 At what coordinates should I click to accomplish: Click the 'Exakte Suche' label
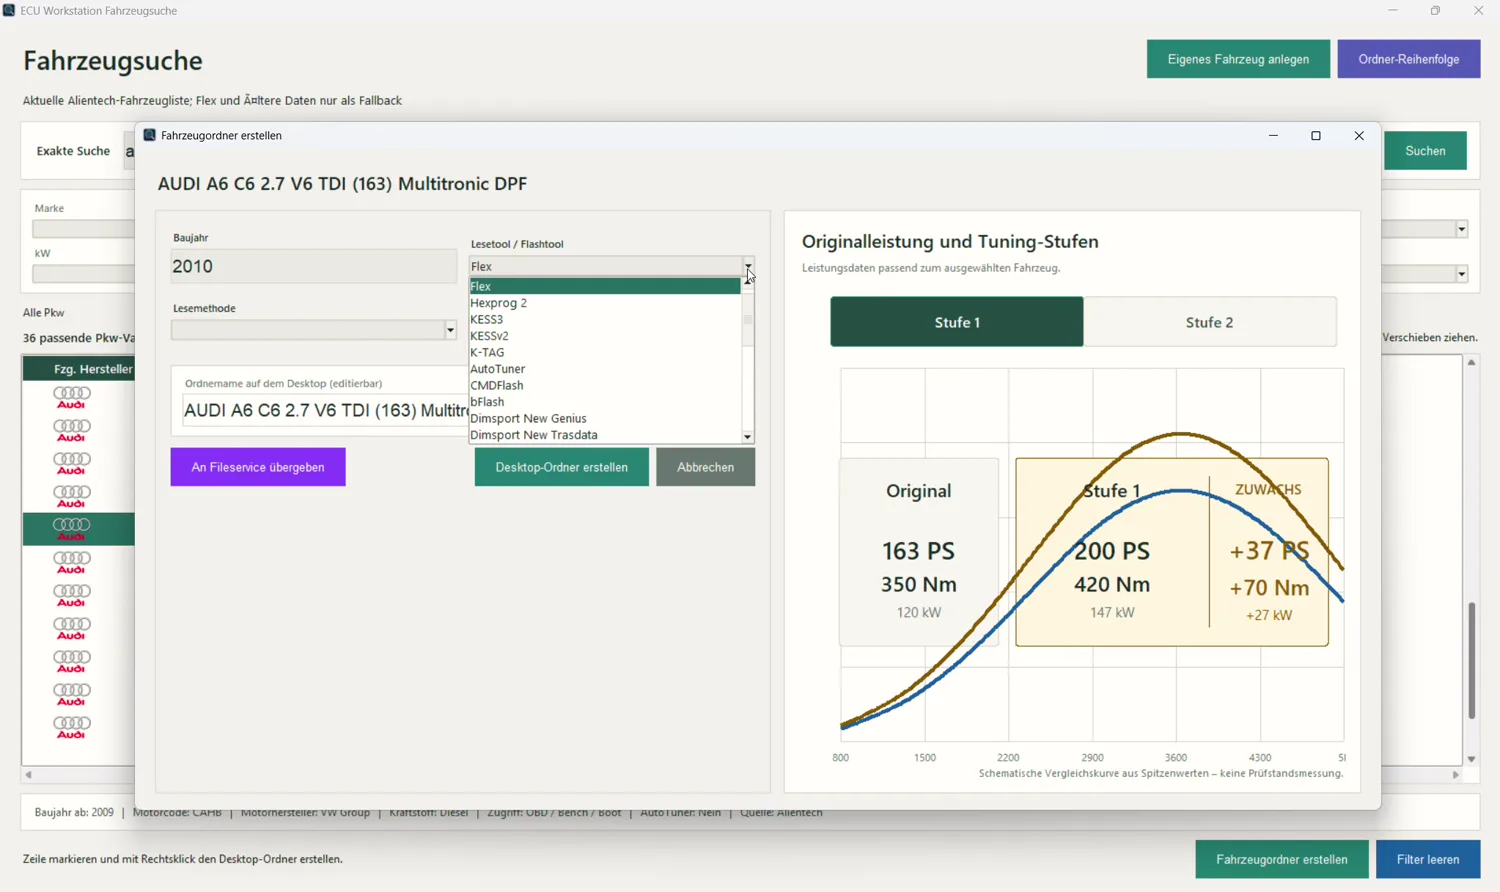tap(73, 151)
